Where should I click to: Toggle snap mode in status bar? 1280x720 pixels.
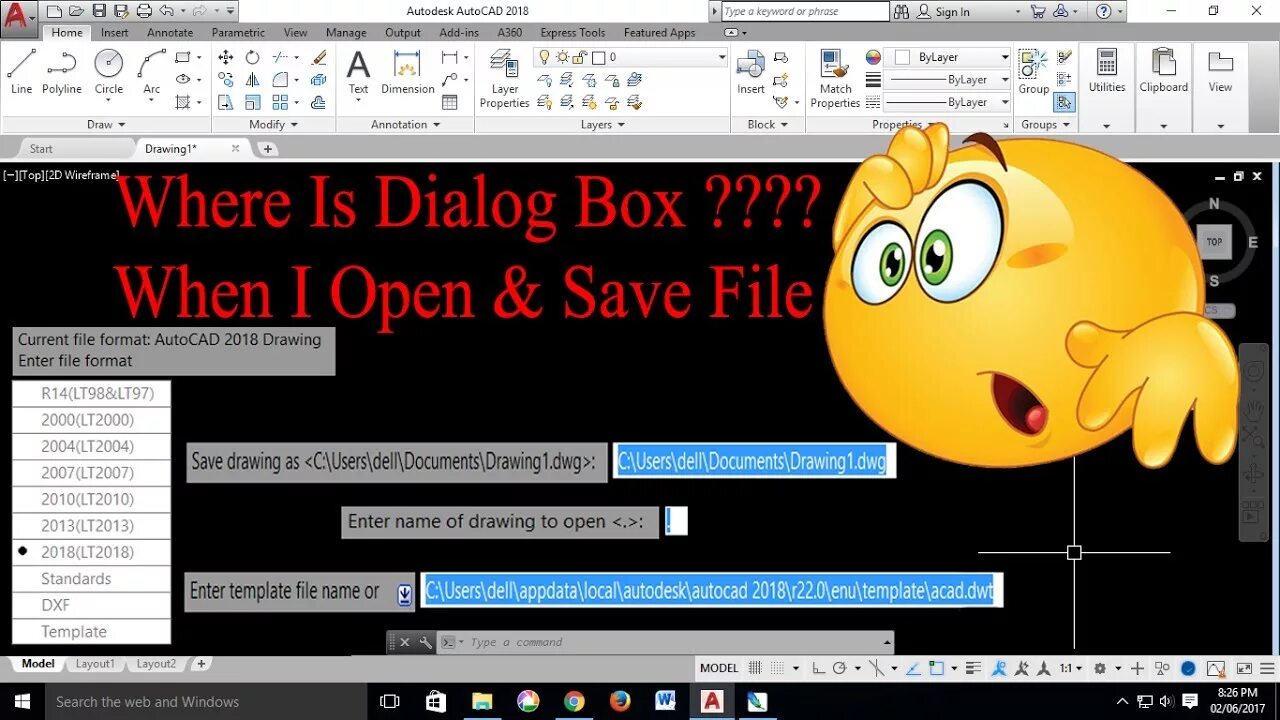click(x=776, y=668)
